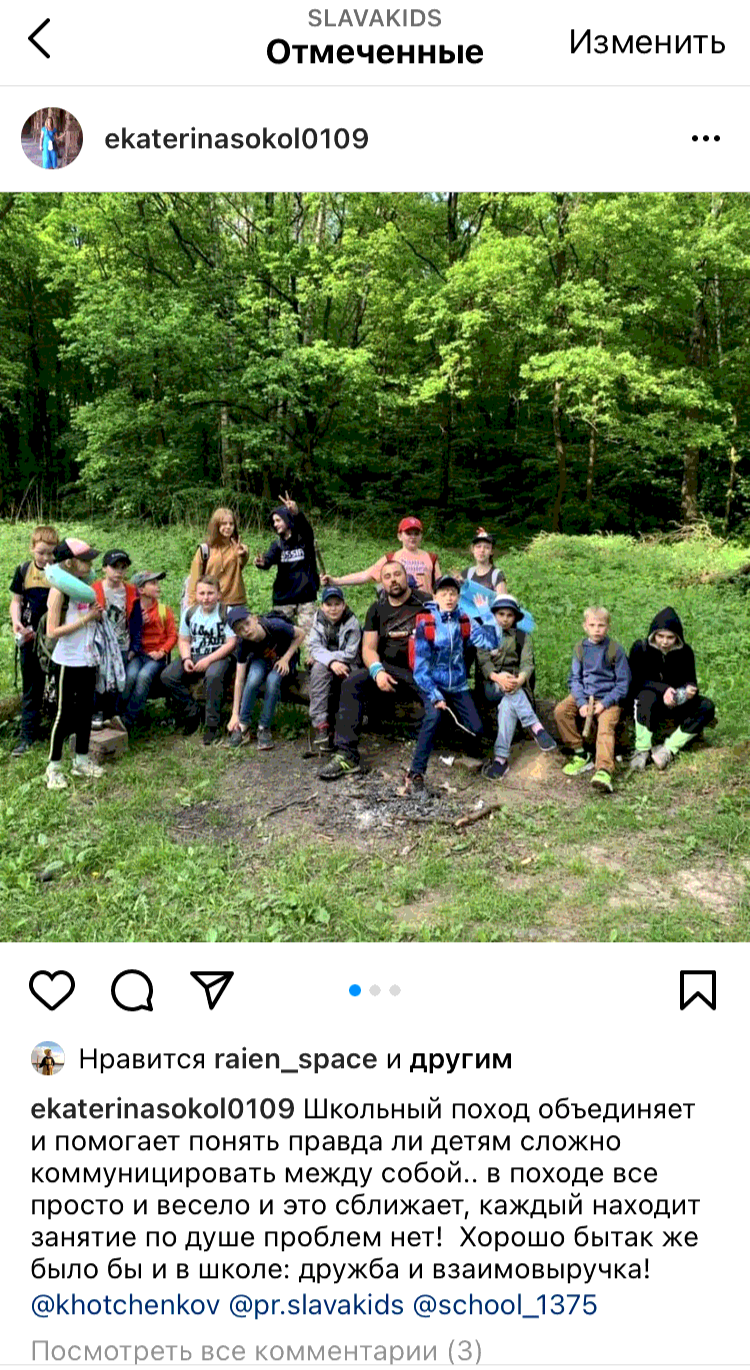
Task: Select the third carousel page dot
Action: (395, 990)
